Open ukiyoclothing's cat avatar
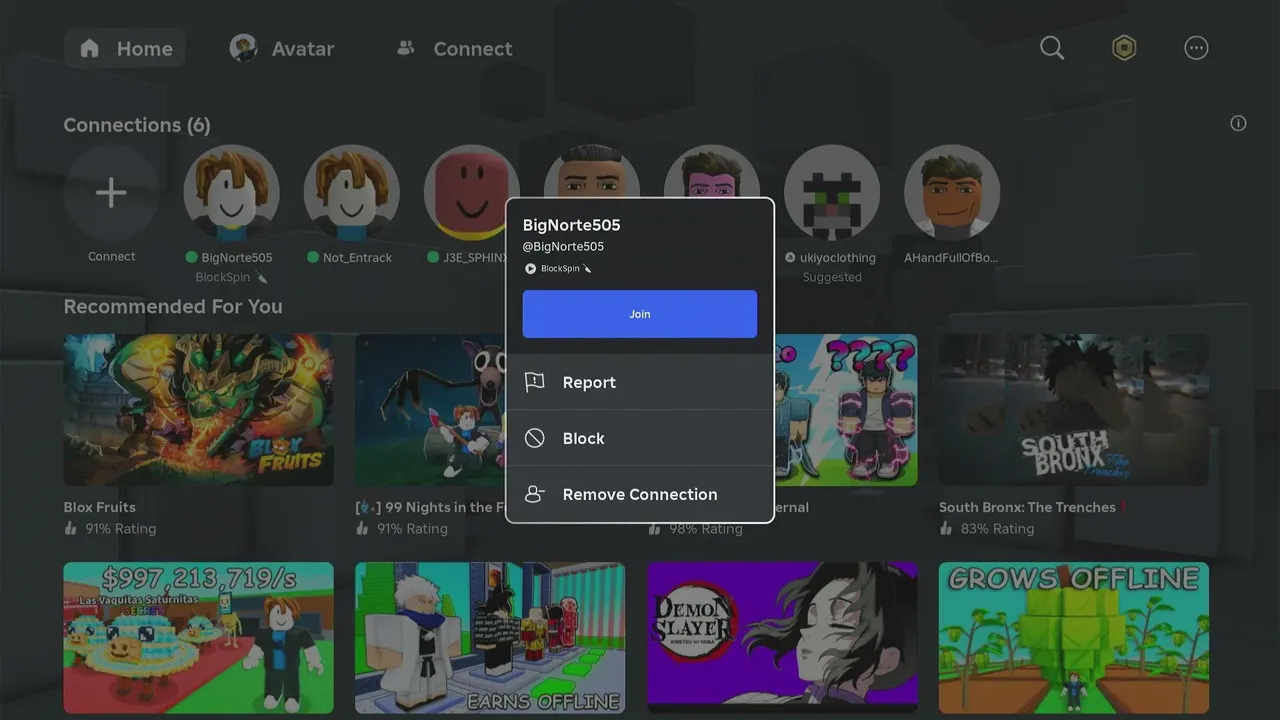The image size is (1280, 720). click(831, 193)
